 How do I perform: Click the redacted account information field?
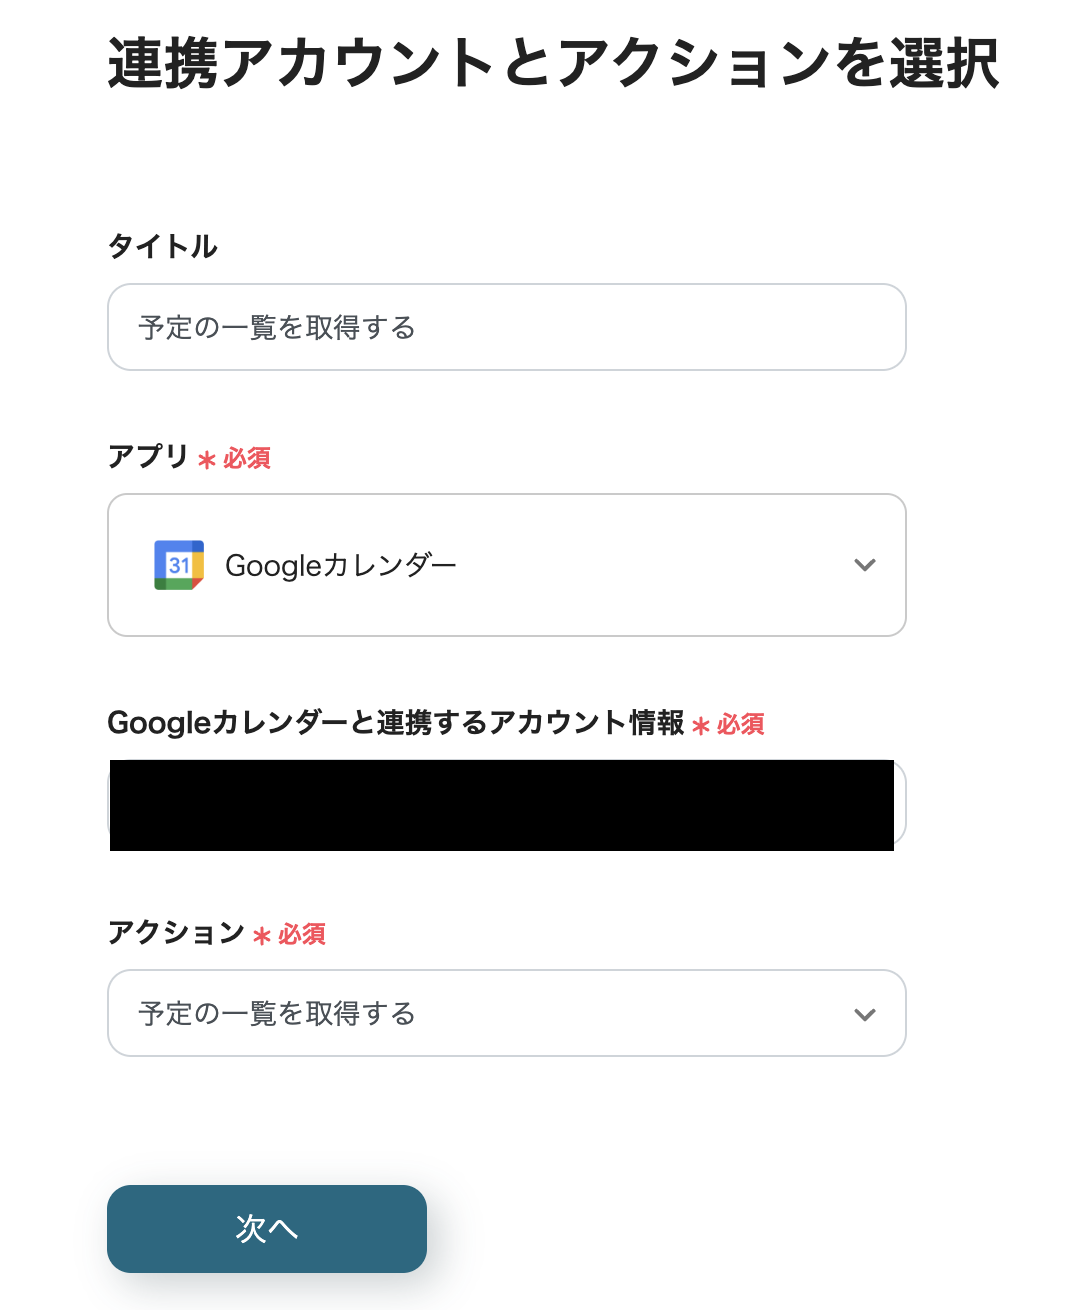[501, 805]
